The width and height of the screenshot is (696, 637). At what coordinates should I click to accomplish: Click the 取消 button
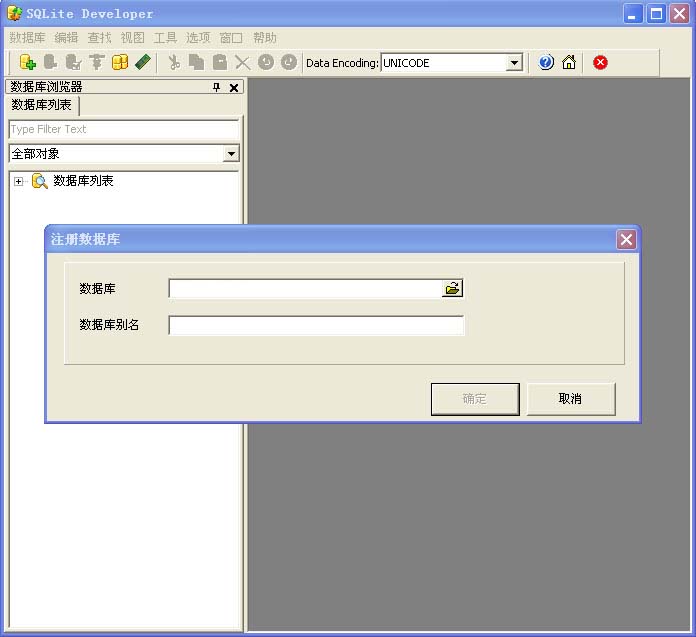coord(570,398)
